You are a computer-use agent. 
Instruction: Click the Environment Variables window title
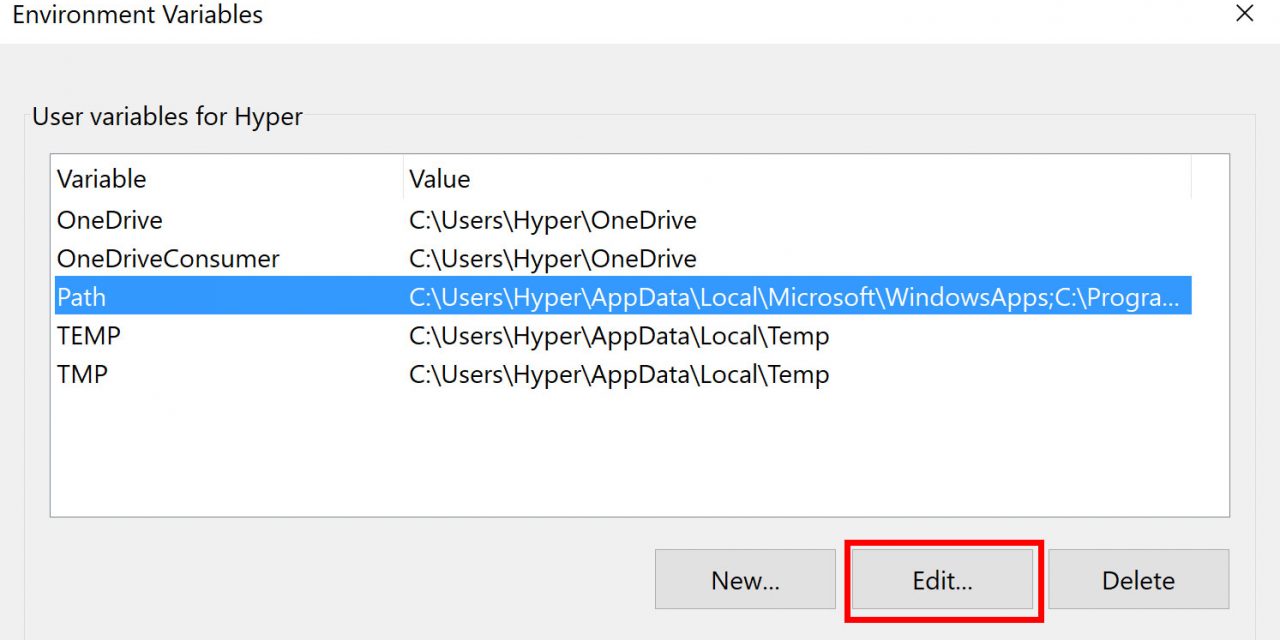tap(138, 15)
